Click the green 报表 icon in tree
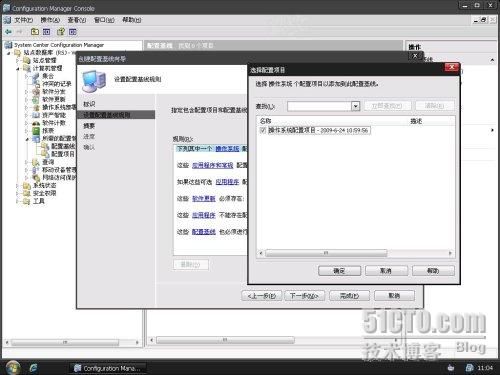500x375 pixels. [x=36, y=131]
